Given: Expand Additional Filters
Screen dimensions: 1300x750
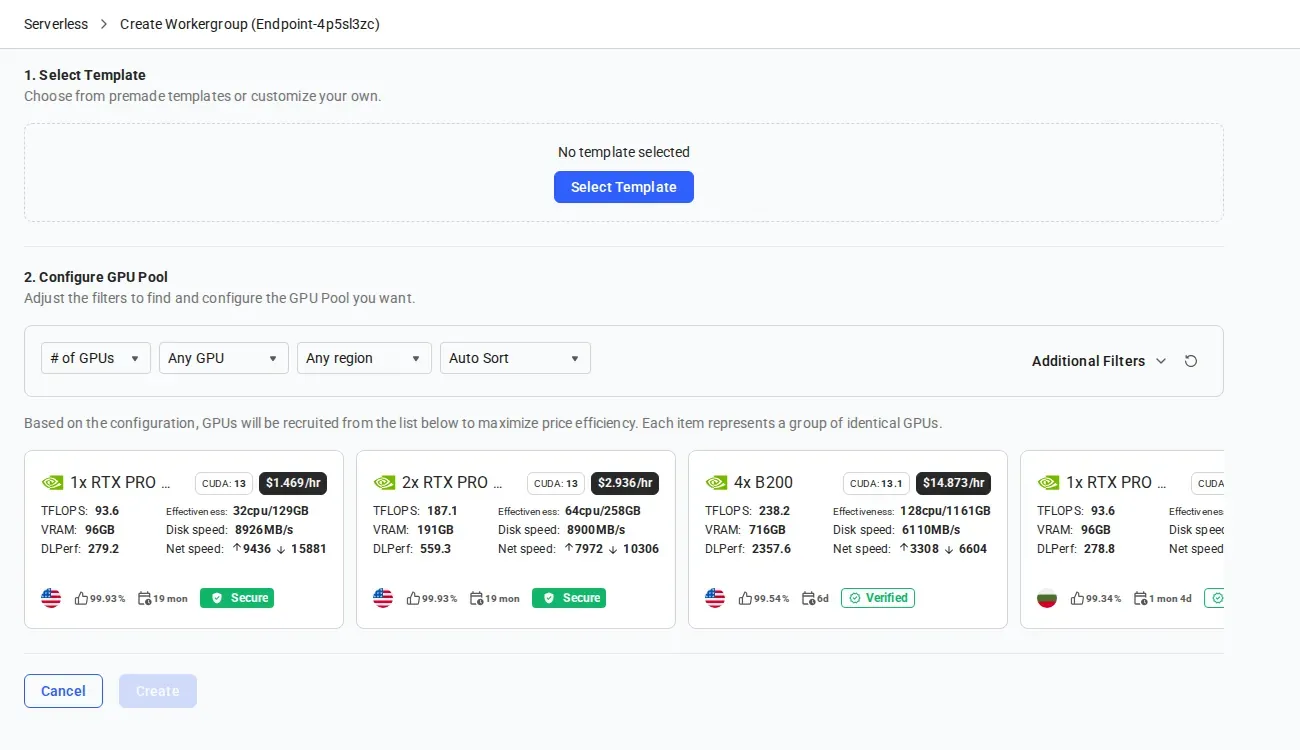Looking at the screenshot, I should (1099, 361).
